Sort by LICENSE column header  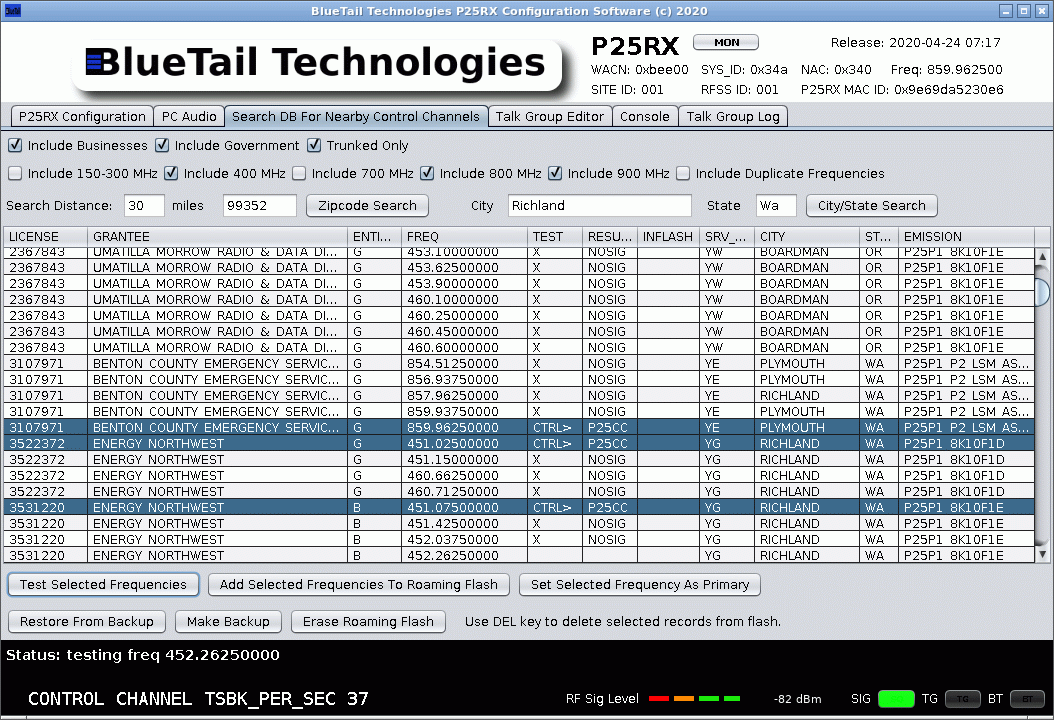[46, 237]
